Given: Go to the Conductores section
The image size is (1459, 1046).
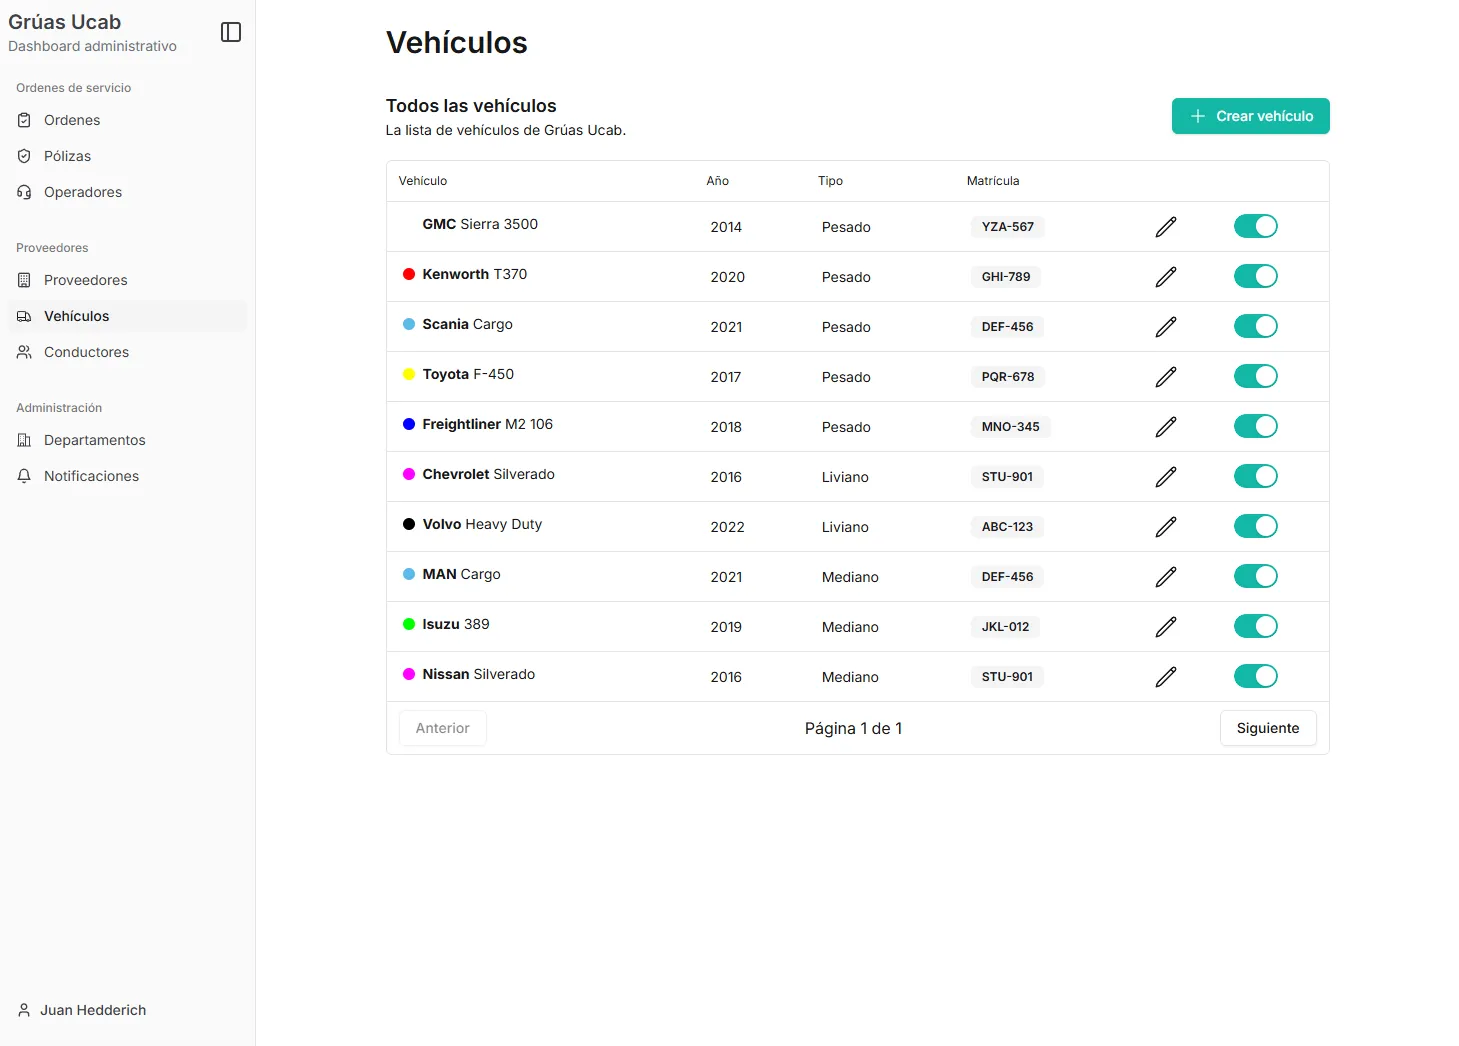Looking at the screenshot, I should click(86, 352).
